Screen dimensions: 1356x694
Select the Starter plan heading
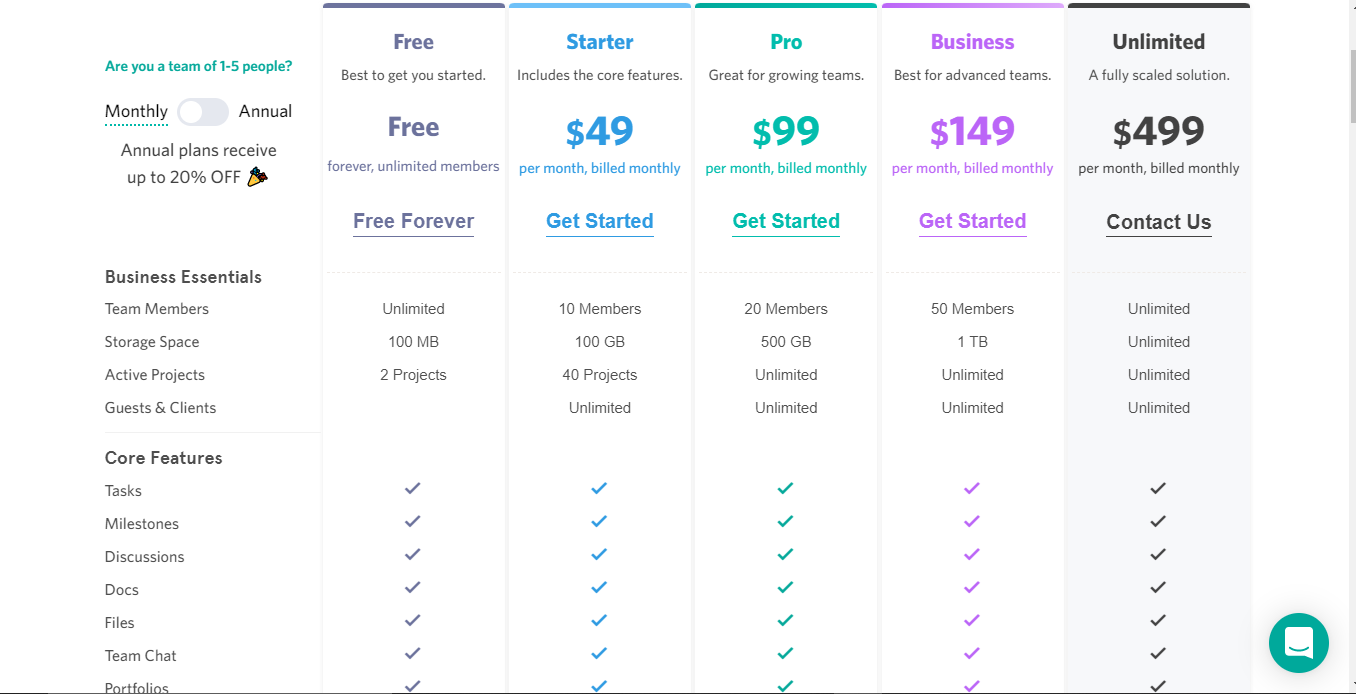(x=599, y=42)
